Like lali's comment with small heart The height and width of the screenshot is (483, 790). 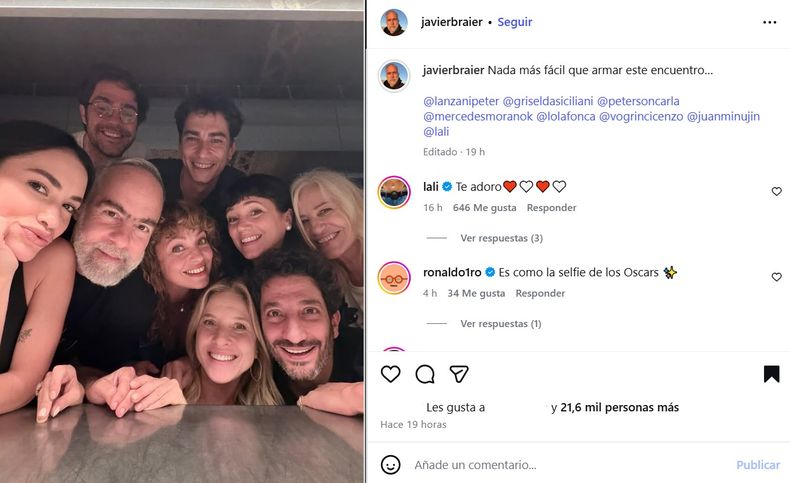point(776,191)
